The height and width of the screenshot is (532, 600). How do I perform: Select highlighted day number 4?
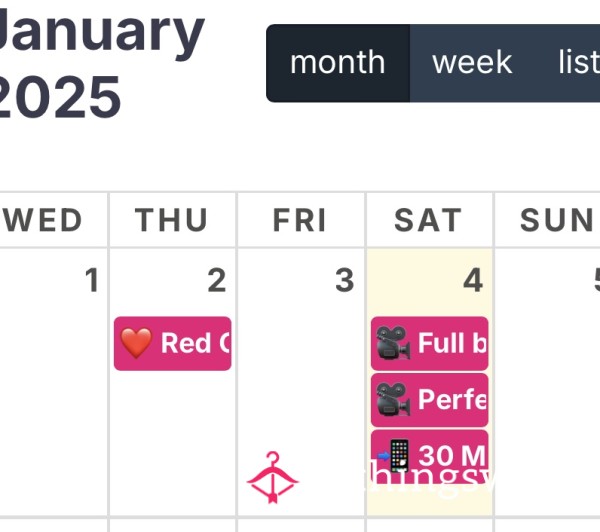click(473, 281)
